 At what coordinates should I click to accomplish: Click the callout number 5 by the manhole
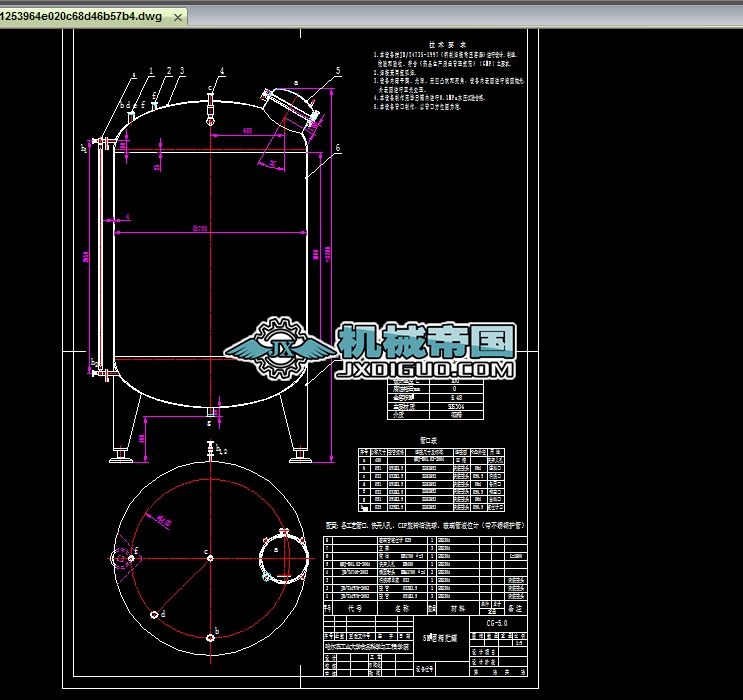click(x=338, y=71)
